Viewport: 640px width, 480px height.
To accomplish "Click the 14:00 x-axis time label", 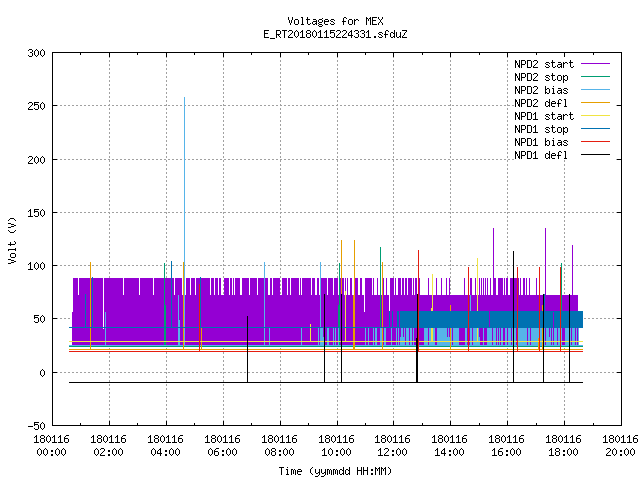I will pyautogui.click(x=449, y=452).
